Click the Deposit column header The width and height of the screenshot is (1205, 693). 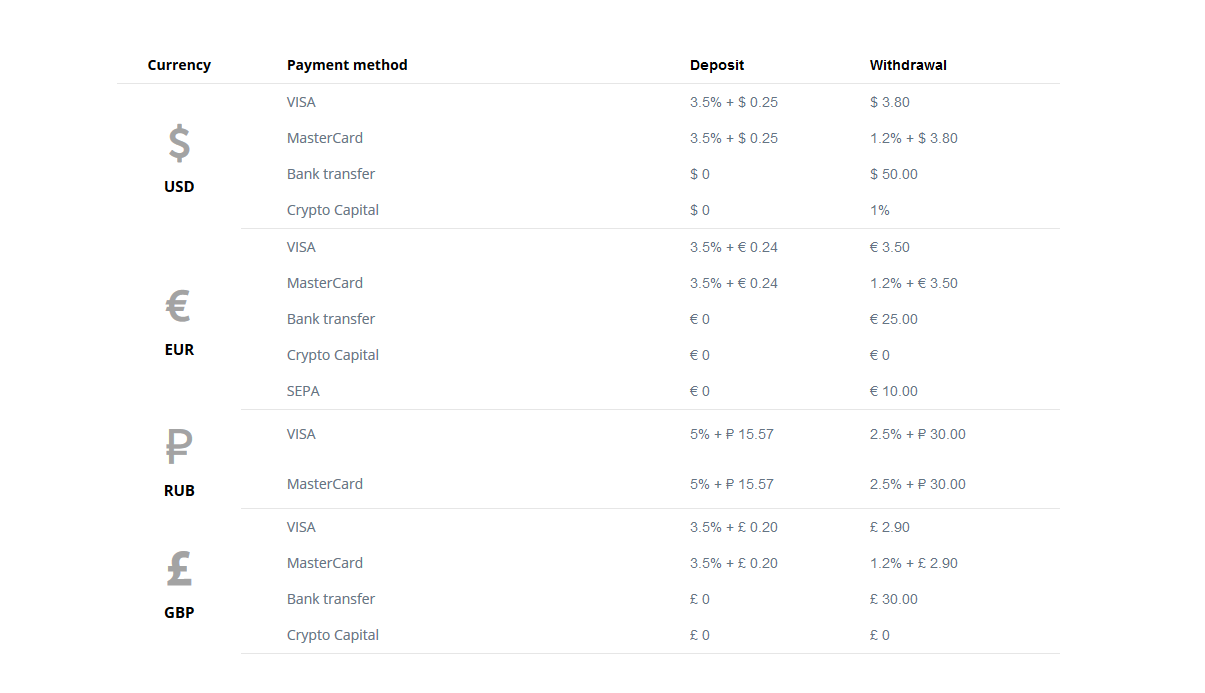(x=717, y=65)
